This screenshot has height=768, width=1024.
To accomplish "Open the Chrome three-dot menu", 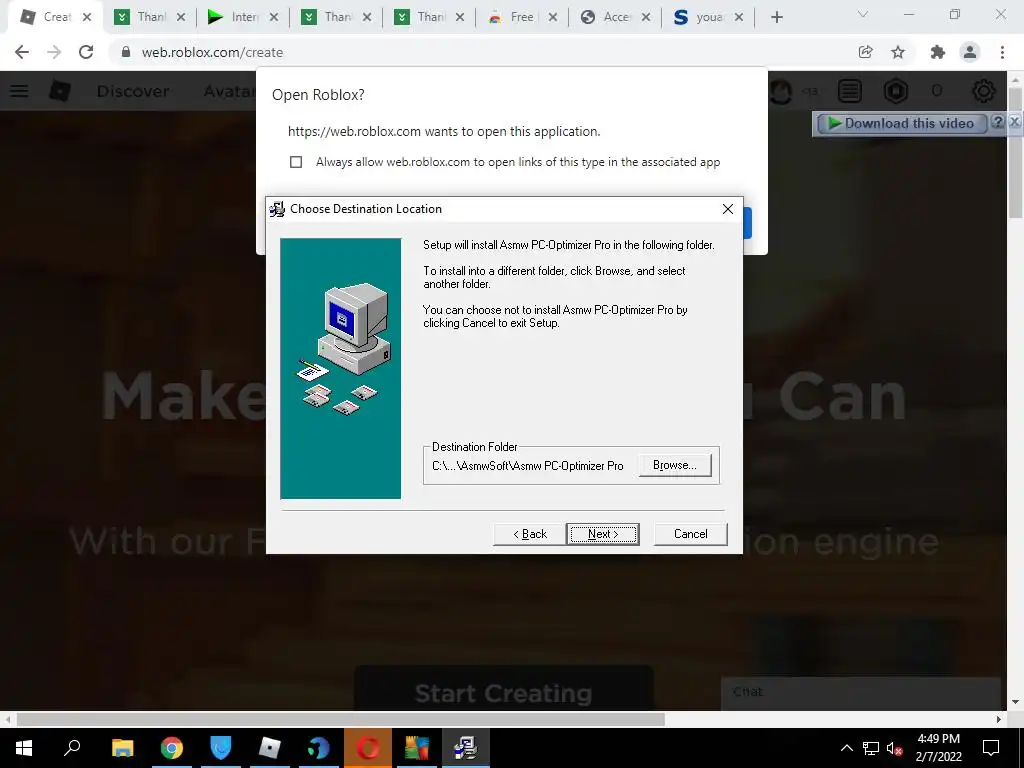I will [1002, 52].
